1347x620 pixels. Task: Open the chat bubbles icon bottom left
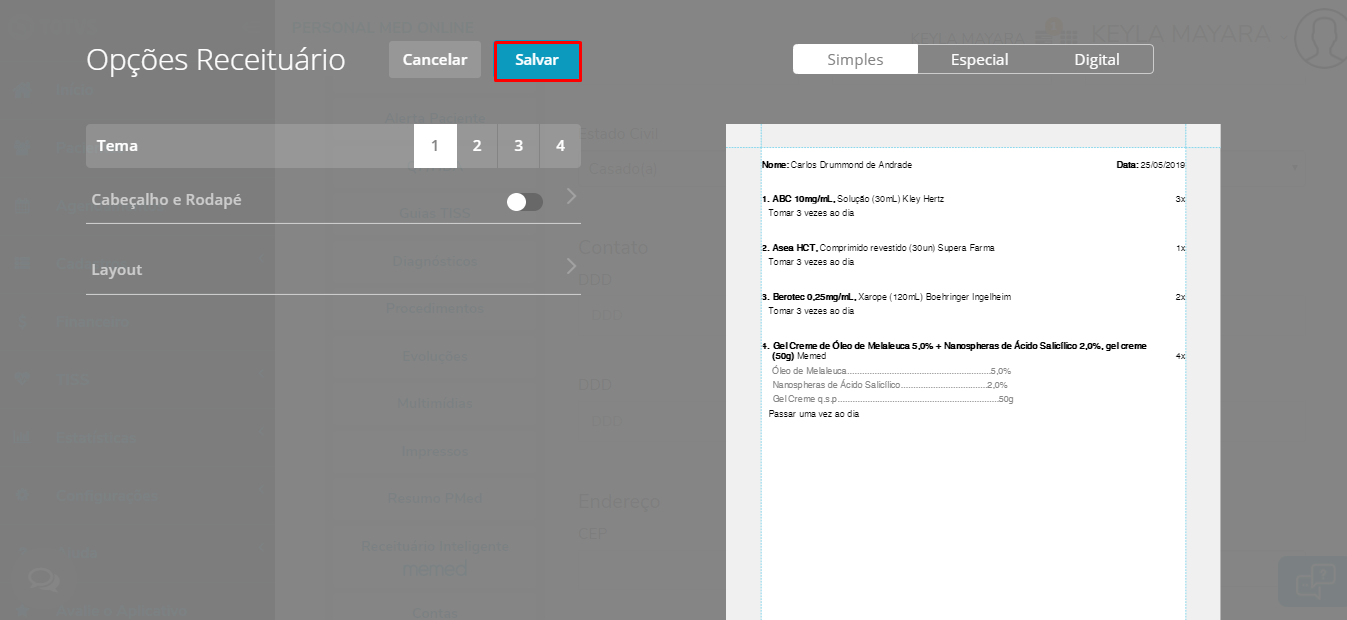[x=44, y=579]
